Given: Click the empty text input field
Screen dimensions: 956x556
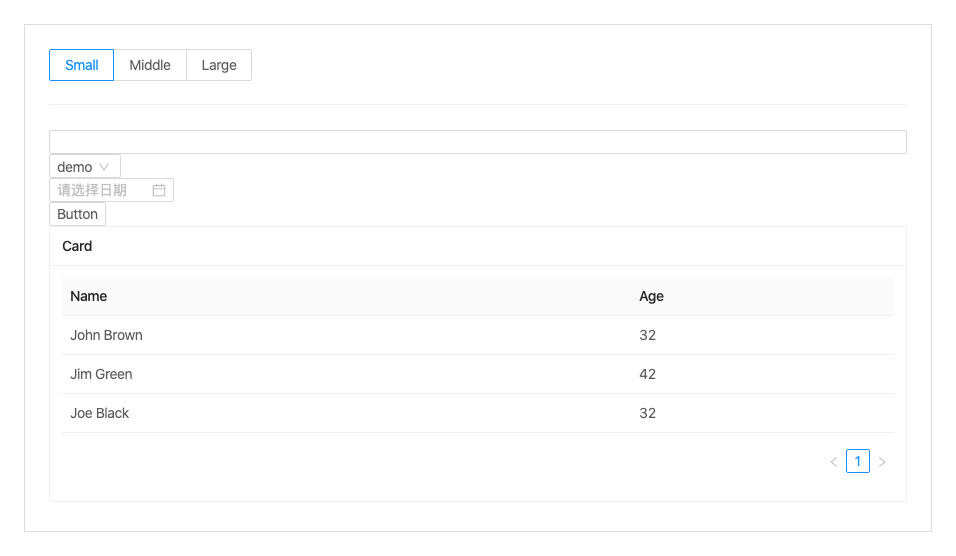Looking at the screenshot, I should click(x=477, y=142).
